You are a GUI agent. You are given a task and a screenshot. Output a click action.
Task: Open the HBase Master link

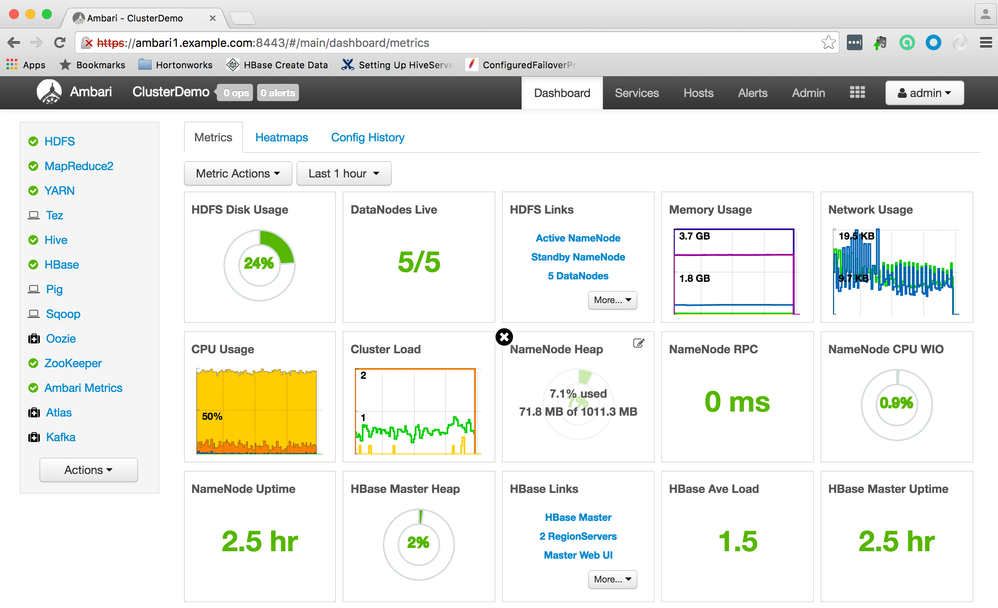tap(578, 518)
